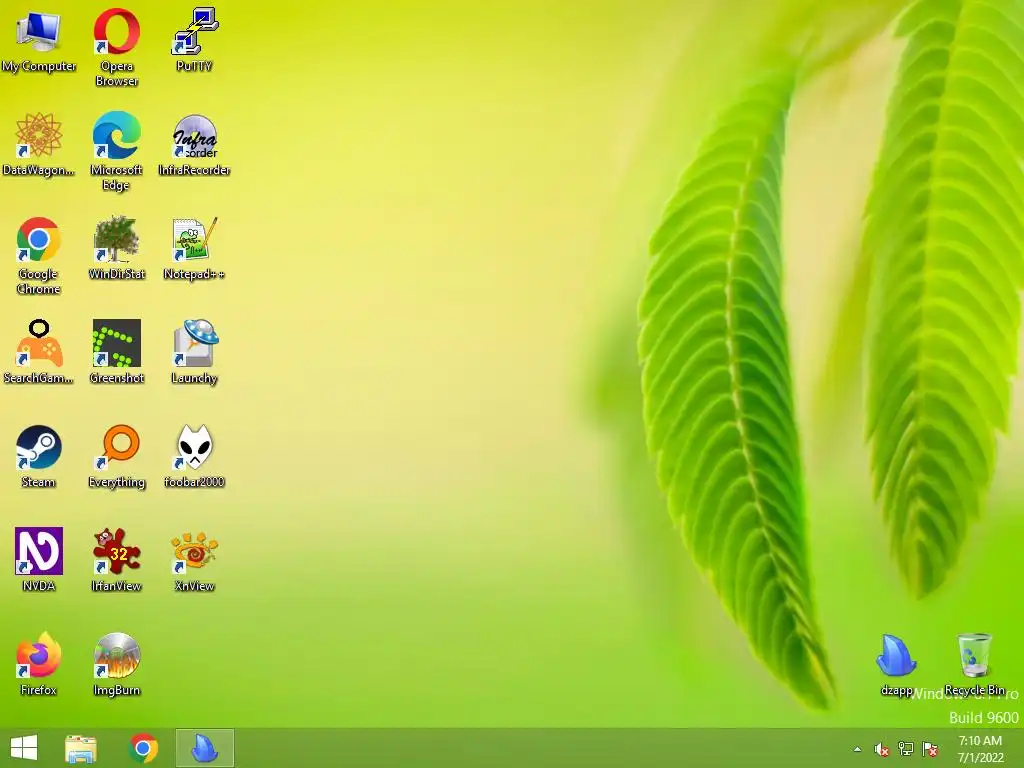
Task: Select the Recycle Bin icon
Action: tap(974, 655)
